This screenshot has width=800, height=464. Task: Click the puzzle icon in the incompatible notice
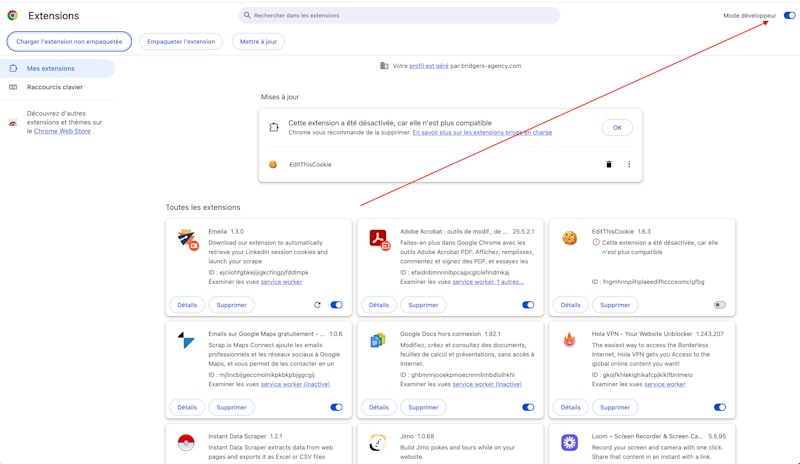coord(274,127)
